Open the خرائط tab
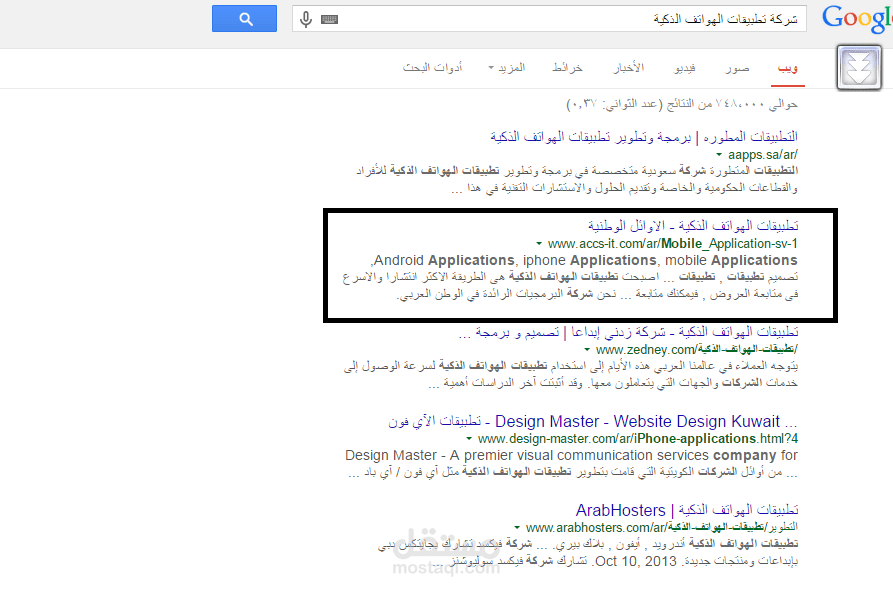The width and height of the screenshot is (893, 589). (x=567, y=68)
